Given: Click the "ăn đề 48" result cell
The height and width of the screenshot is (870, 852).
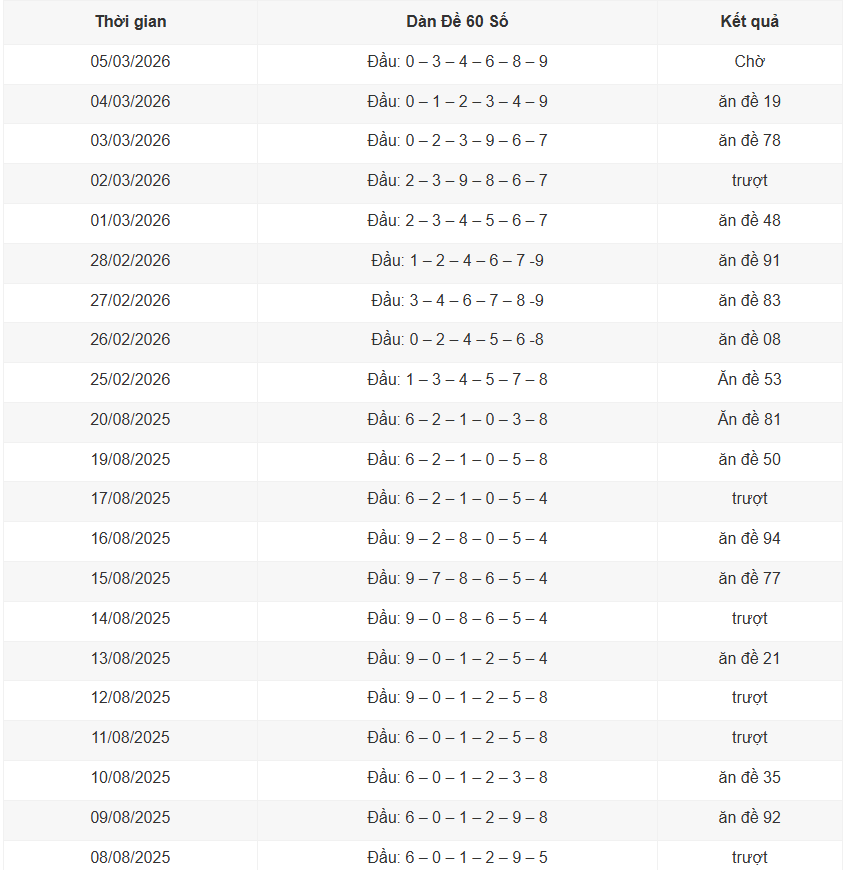Looking at the screenshot, I should 749,221.
